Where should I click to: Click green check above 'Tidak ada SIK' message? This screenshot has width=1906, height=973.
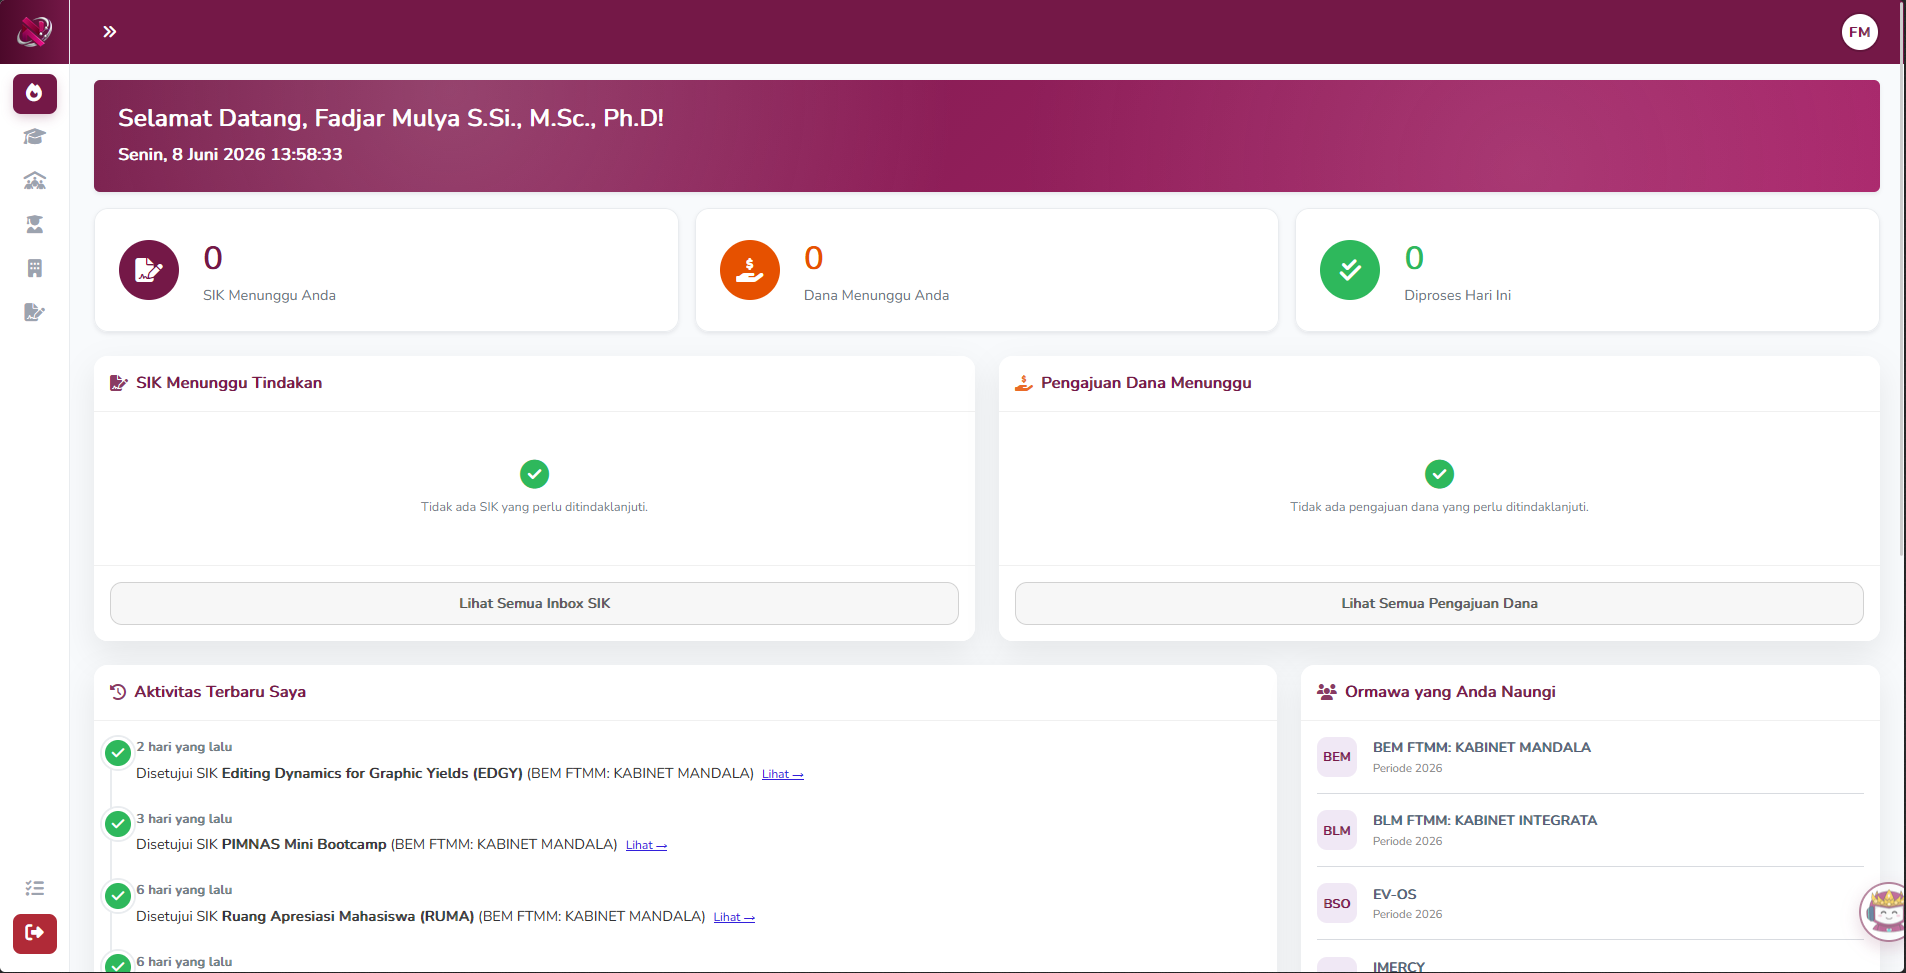click(535, 474)
